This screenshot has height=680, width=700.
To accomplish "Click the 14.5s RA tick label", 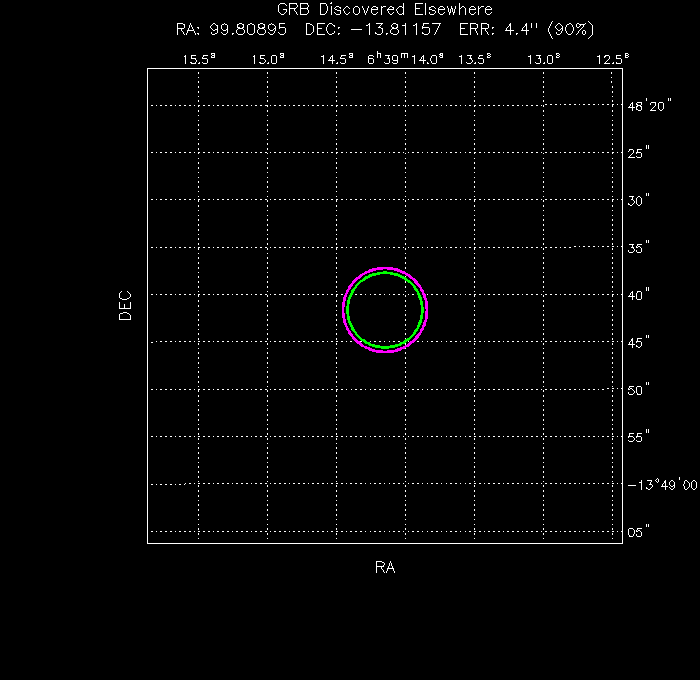I will [337, 59].
